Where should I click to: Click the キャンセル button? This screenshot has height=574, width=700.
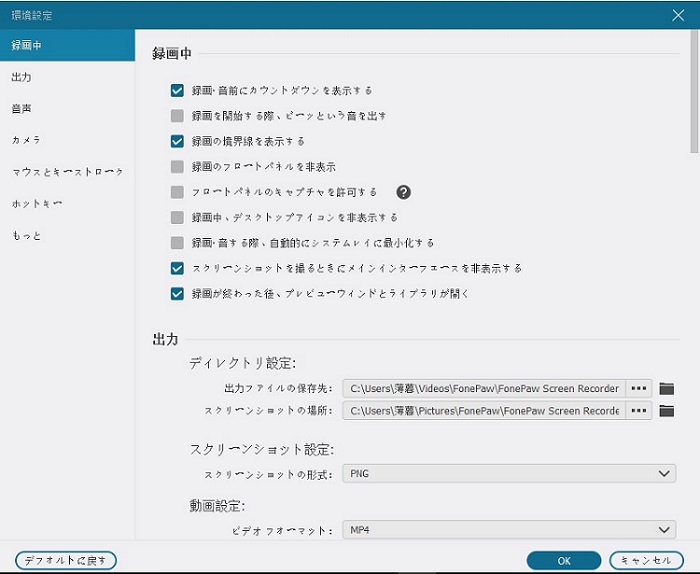[646, 560]
